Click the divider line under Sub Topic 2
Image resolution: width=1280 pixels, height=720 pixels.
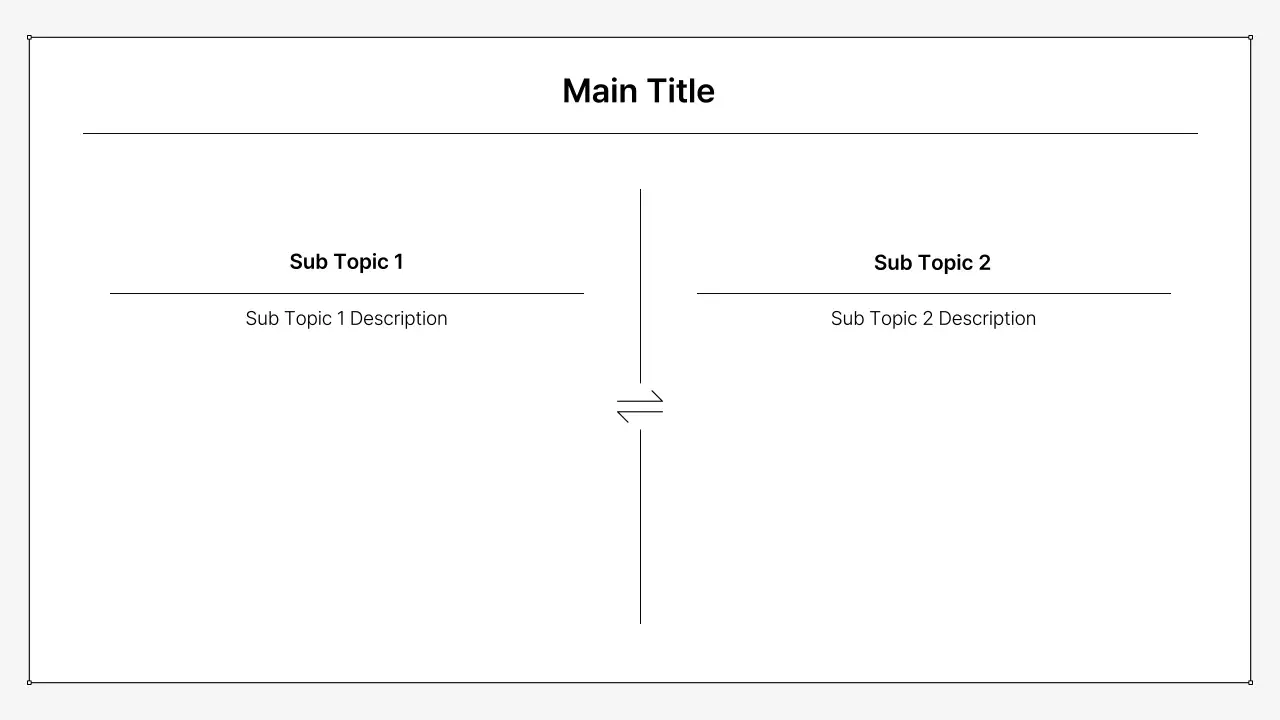933,293
